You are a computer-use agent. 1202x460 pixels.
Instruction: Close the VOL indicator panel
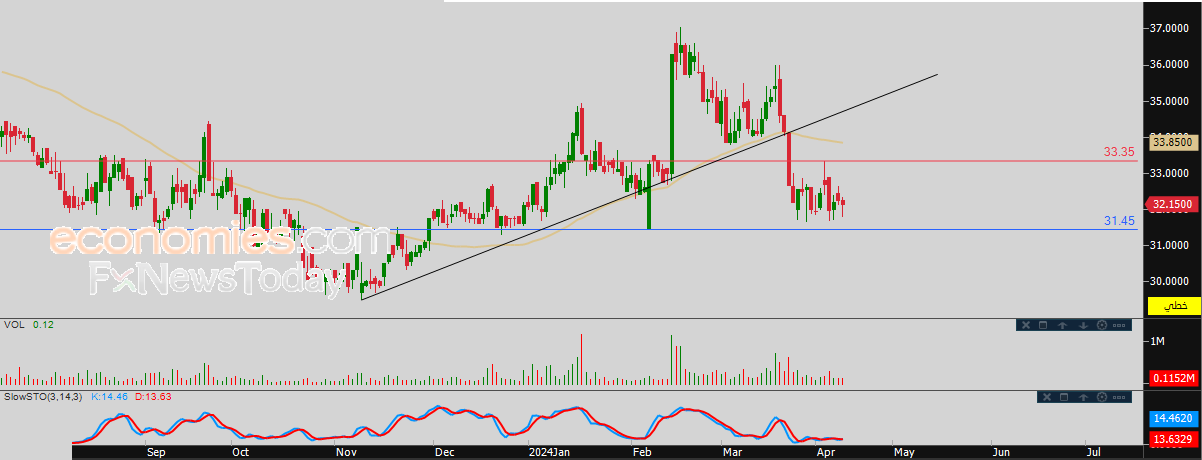pos(1026,325)
